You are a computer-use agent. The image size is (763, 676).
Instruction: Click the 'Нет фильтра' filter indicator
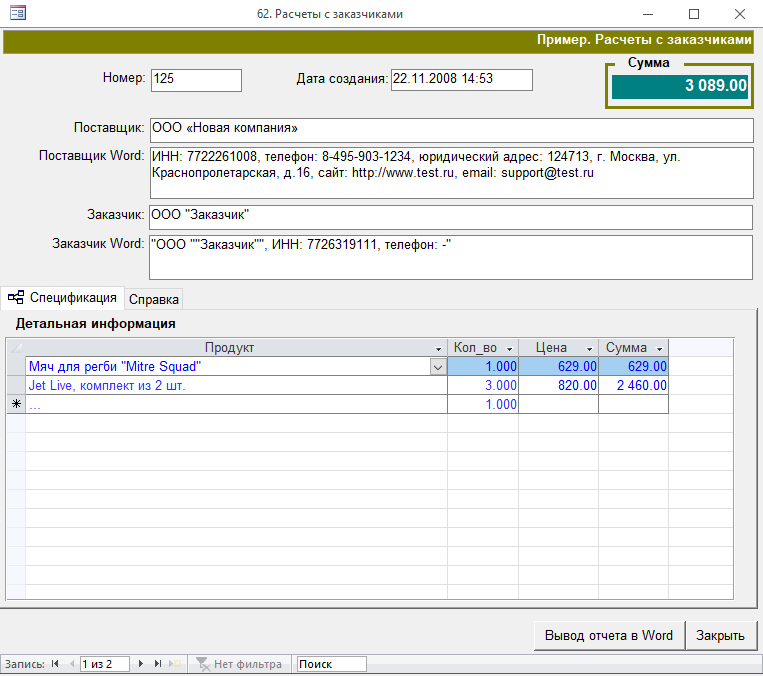tap(240, 664)
